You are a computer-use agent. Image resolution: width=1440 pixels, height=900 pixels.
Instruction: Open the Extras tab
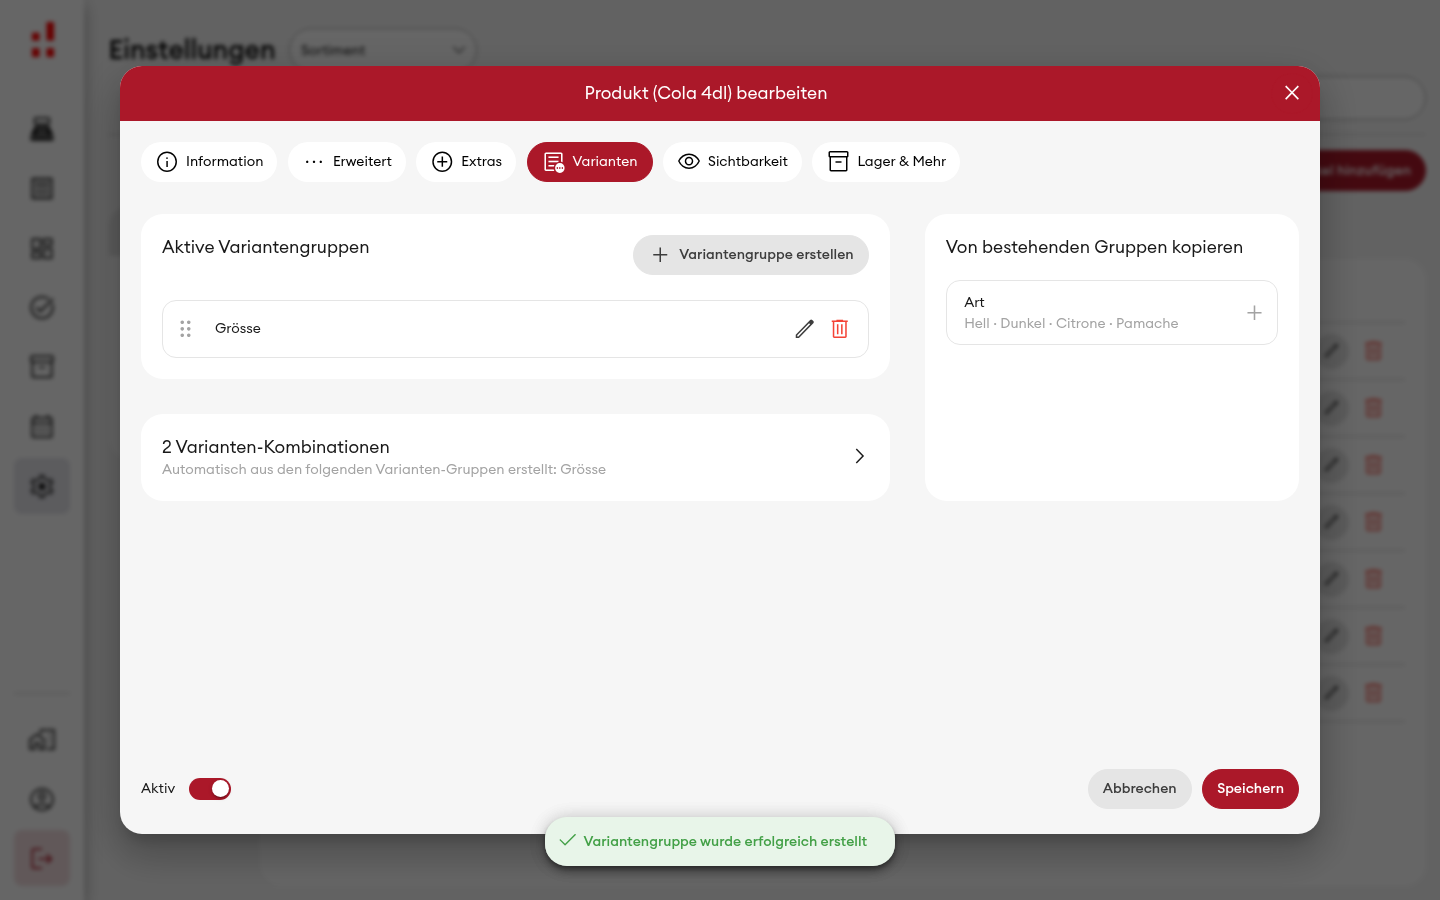pyautogui.click(x=466, y=162)
